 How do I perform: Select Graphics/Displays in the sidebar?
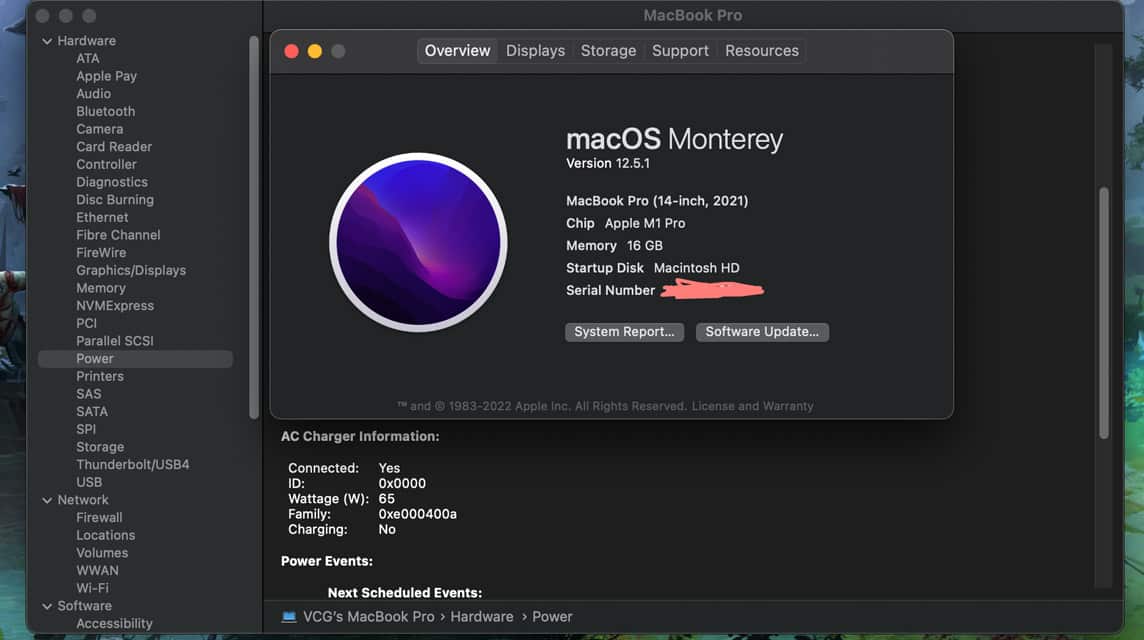pyautogui.click(x=131, y=271)
